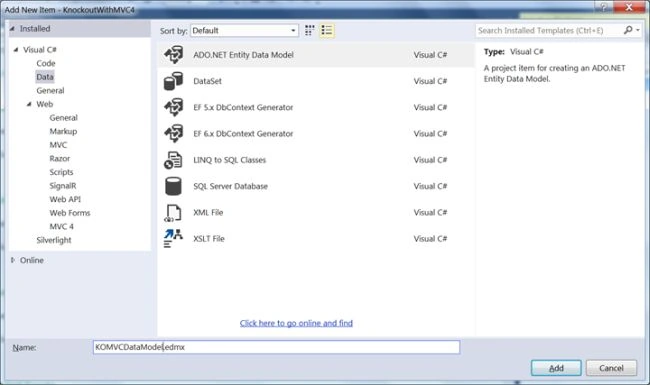This screenshot has width=650, height=385.
Task: Click ADO.NET Entity Data Model text
Action: [x=243, y=55]
